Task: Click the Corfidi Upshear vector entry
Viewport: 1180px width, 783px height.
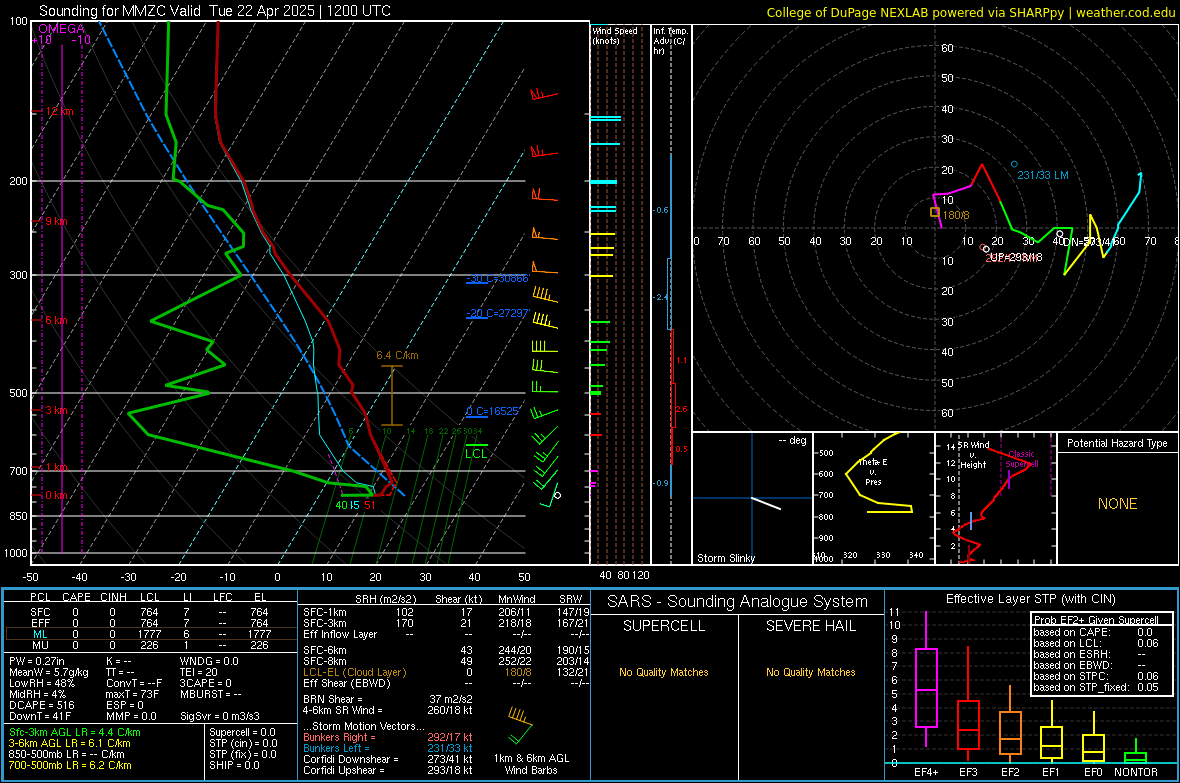Action: [x=388, y=770]
